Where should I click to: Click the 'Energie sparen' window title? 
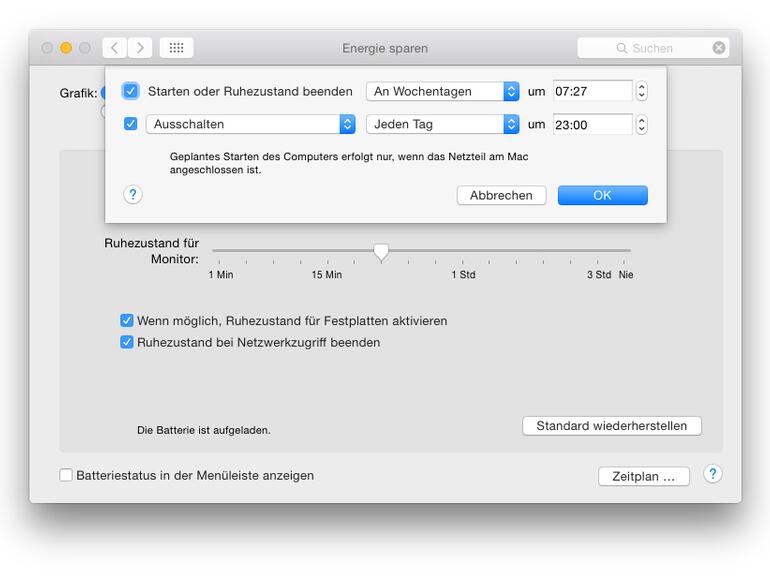click(x=385, y=48)
